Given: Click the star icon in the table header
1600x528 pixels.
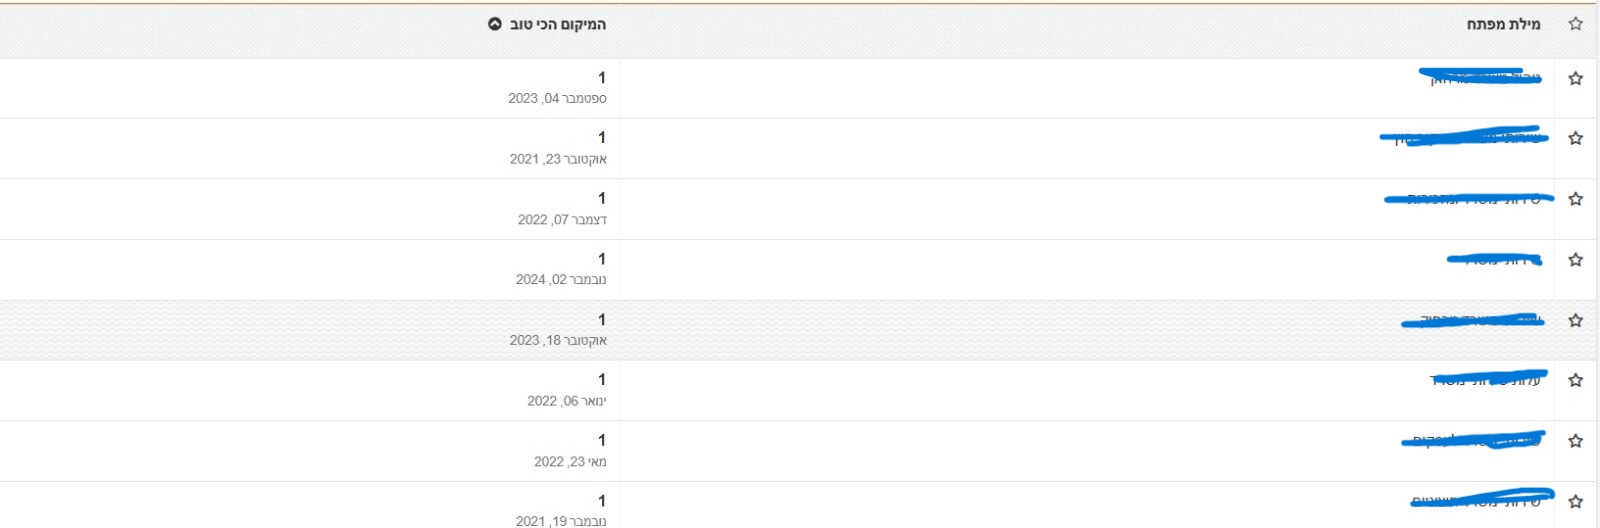Looking at the screenshot, I should coord(1576,24).
